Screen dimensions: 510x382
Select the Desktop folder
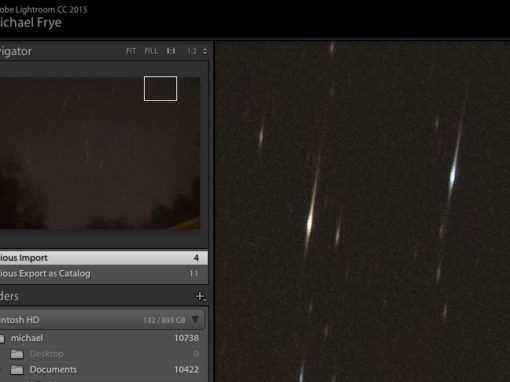click(x=104, y=354)
